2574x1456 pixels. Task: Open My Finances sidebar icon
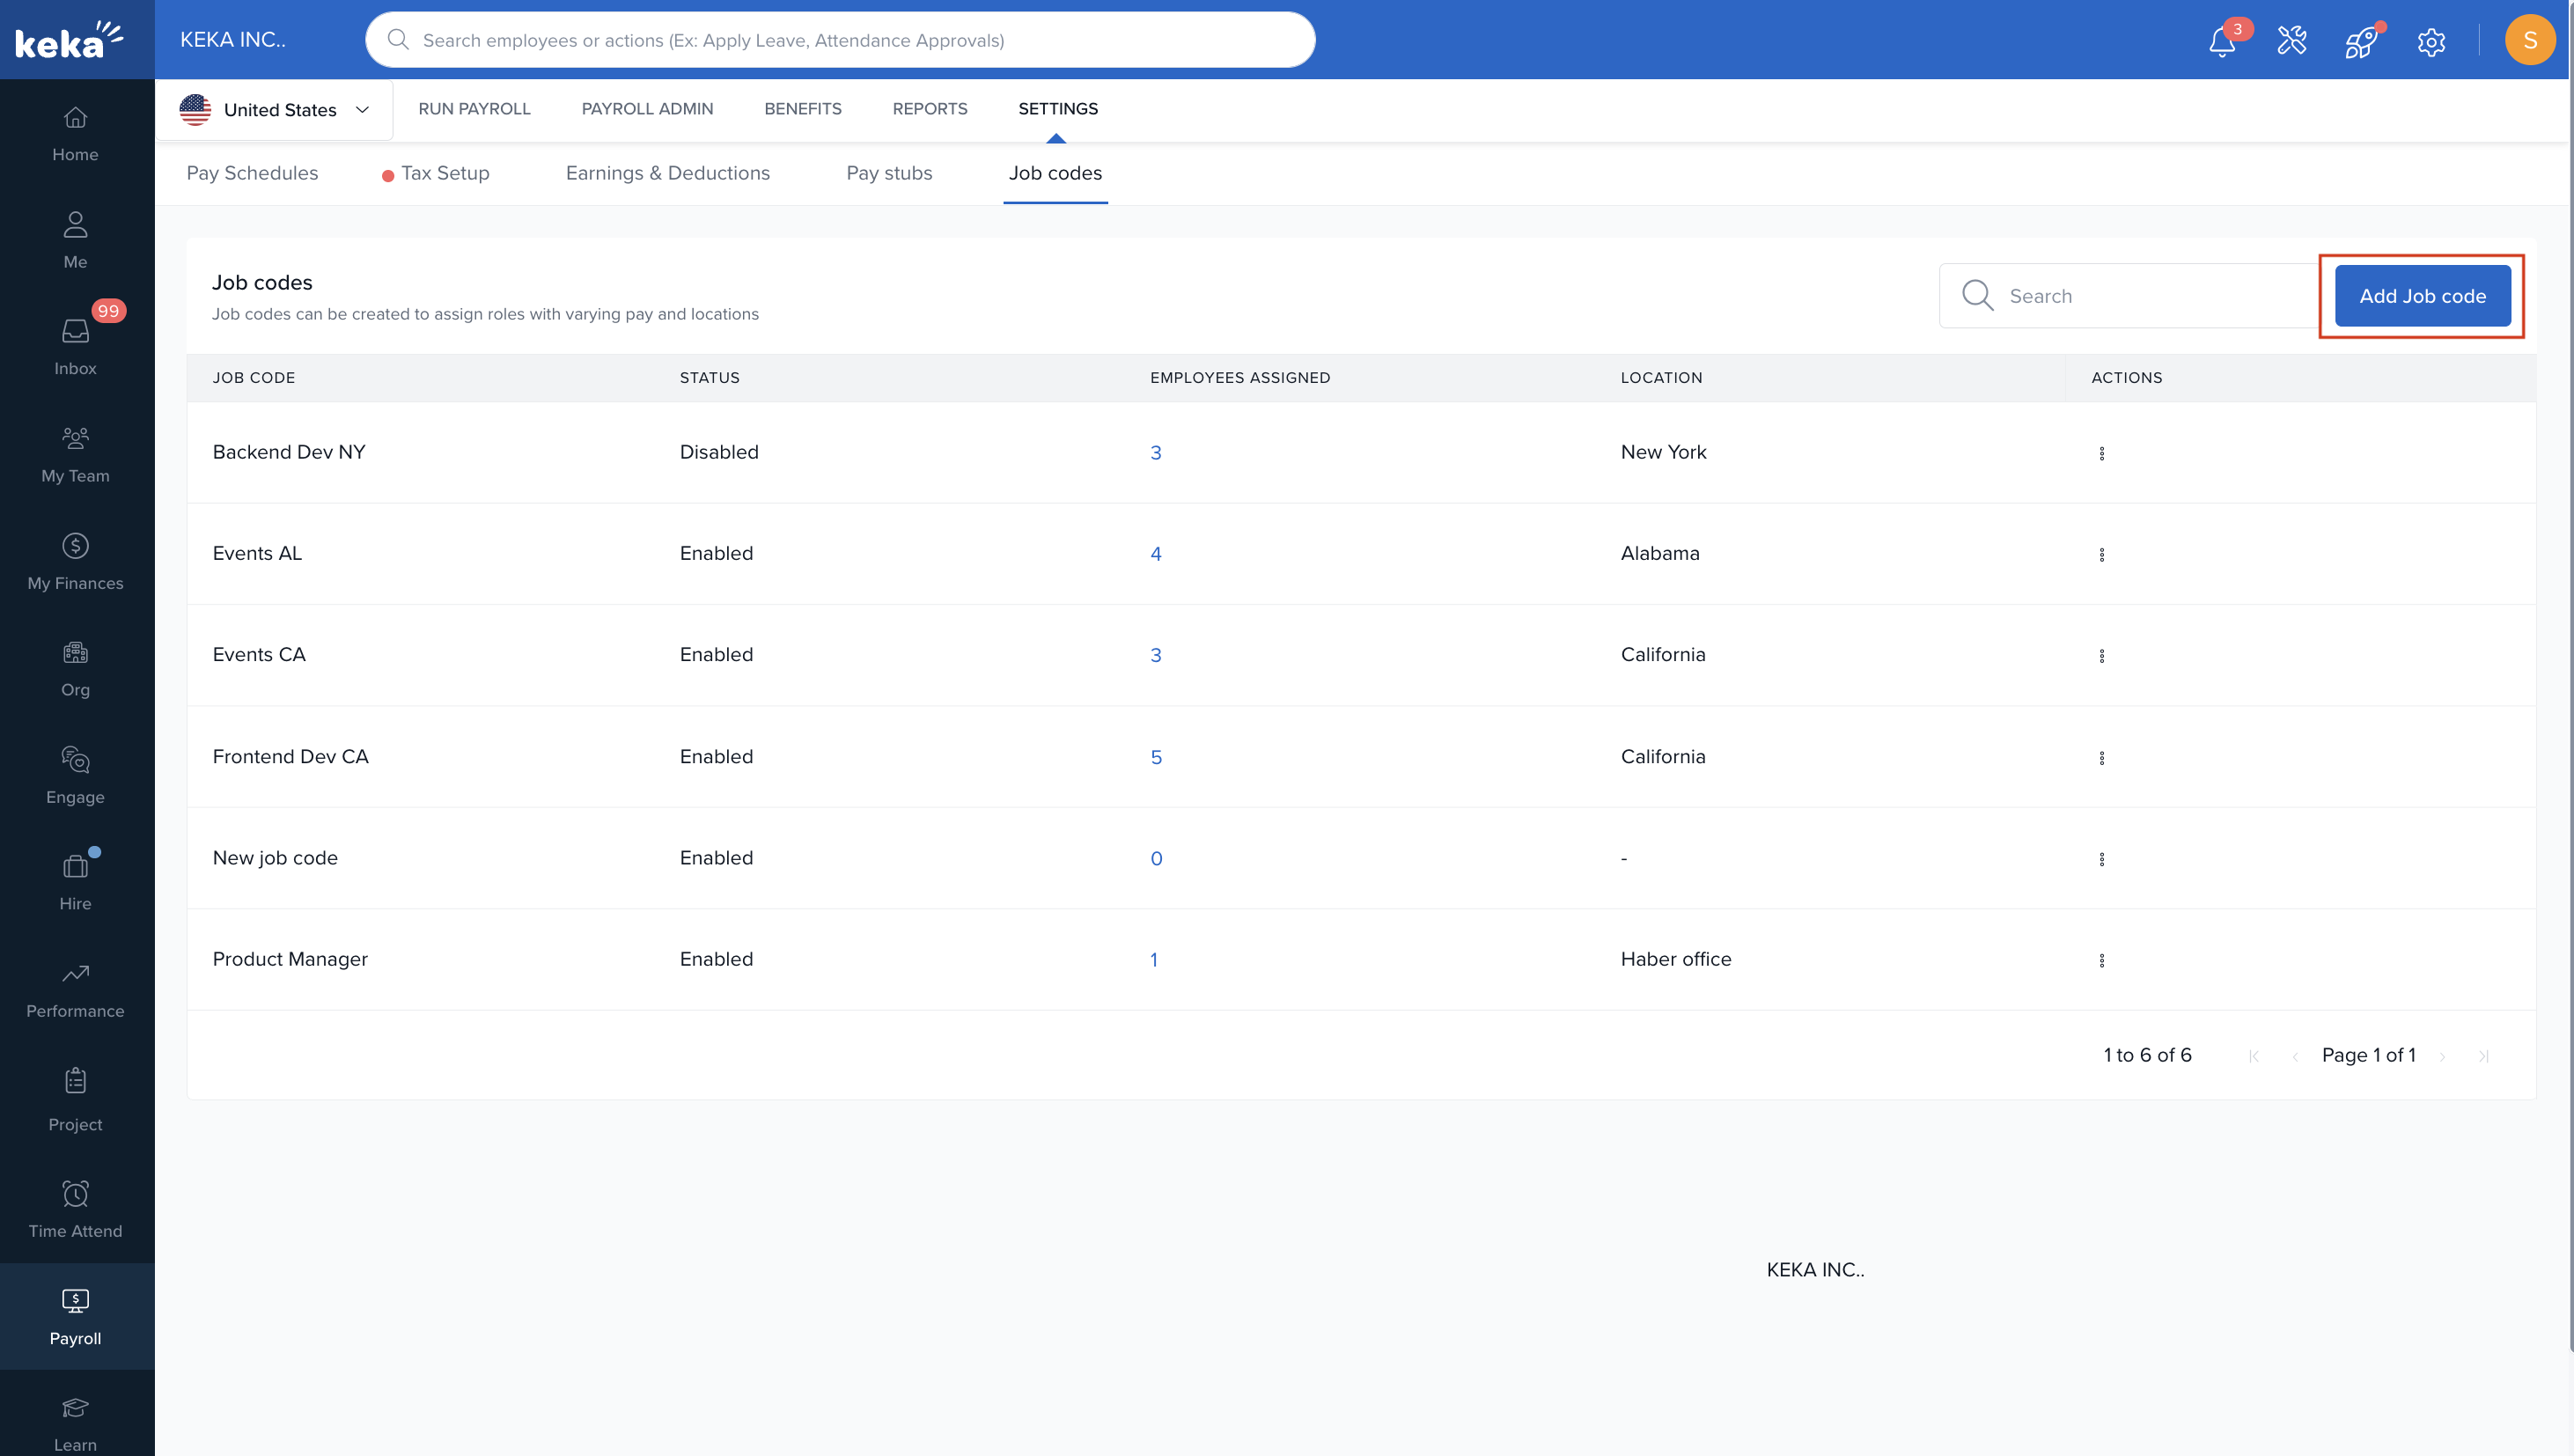(x=75, y=561)
